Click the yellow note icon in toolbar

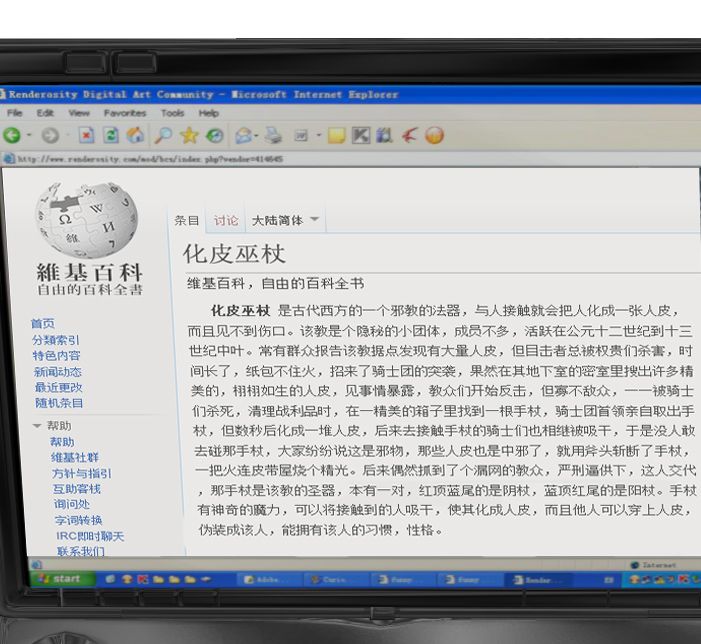click(337, 135)
